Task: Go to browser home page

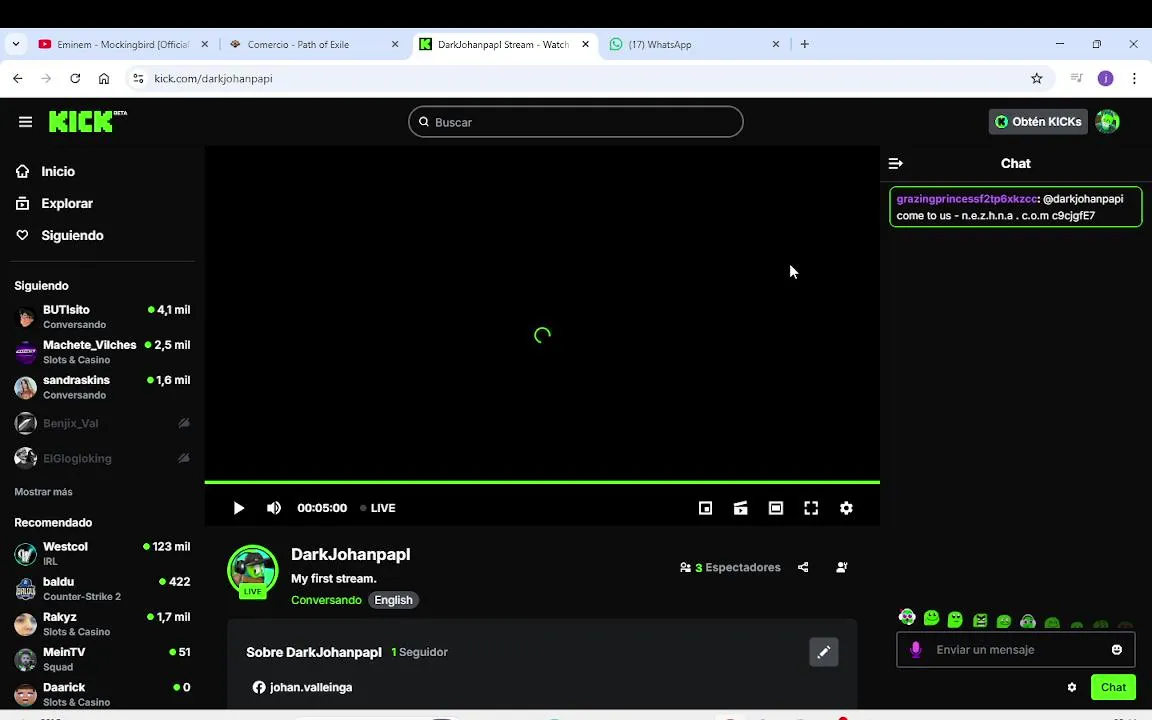Action: click(104, 79)
